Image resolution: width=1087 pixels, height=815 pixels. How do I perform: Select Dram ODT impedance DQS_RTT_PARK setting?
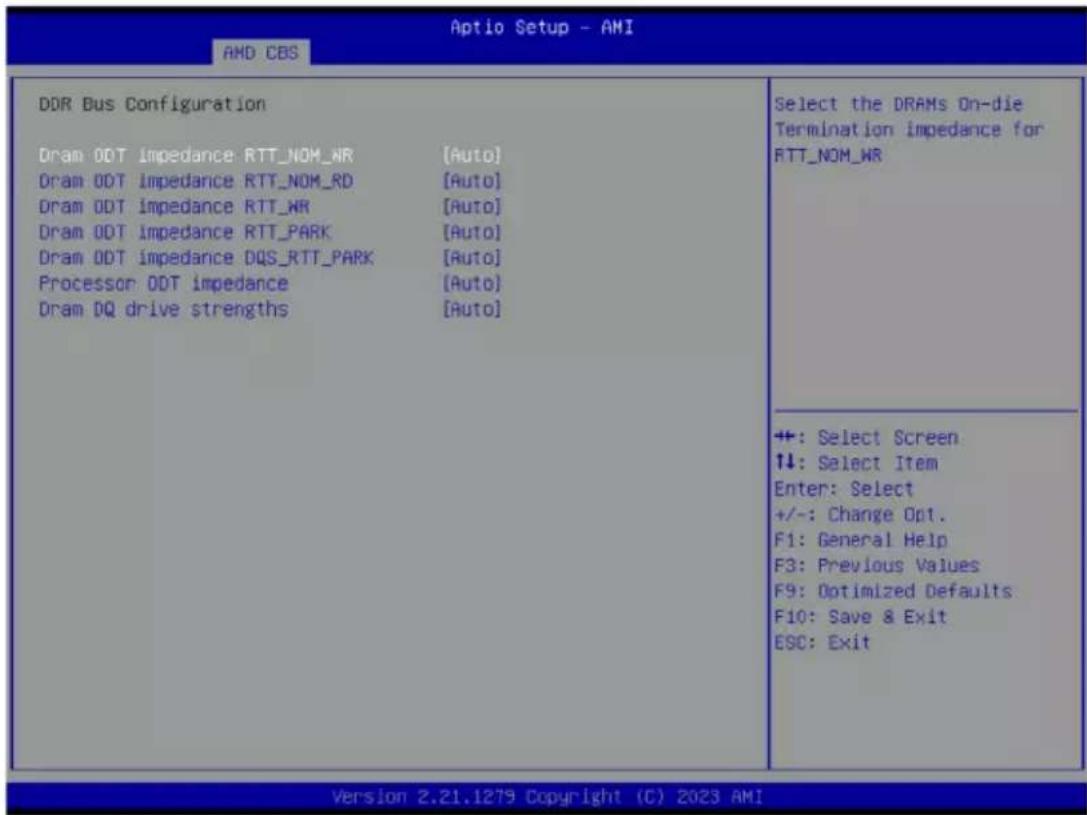pyautogui.click(x=206, y=258)
